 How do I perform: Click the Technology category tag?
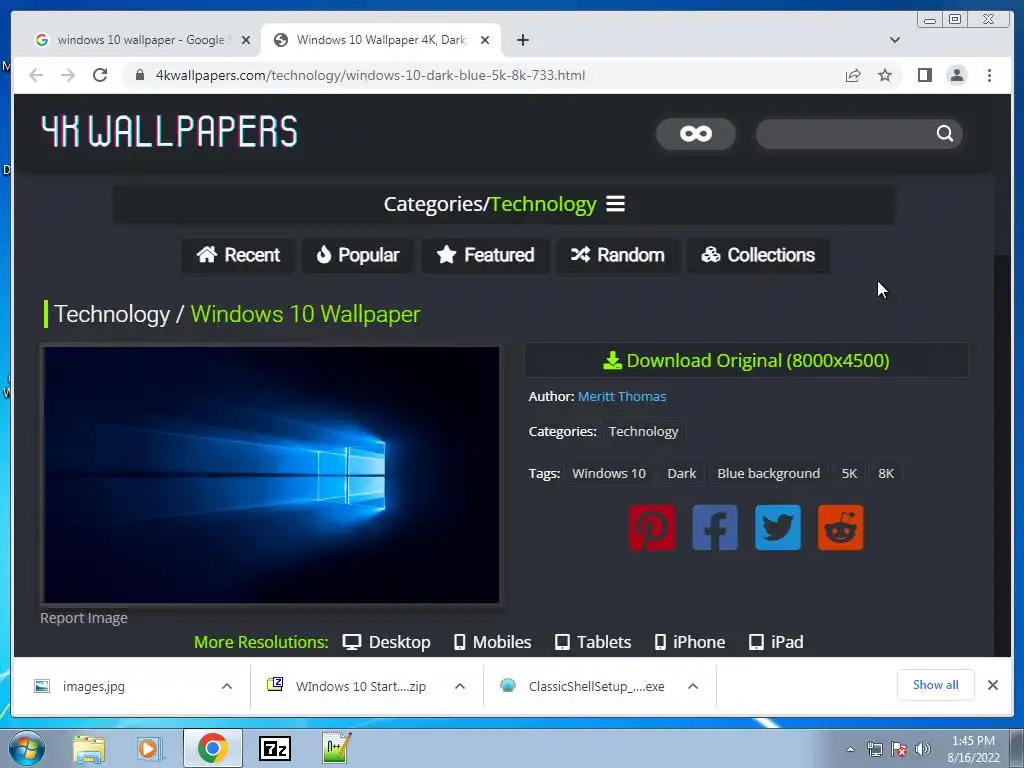pyautogui.click(x=643, y=432)
